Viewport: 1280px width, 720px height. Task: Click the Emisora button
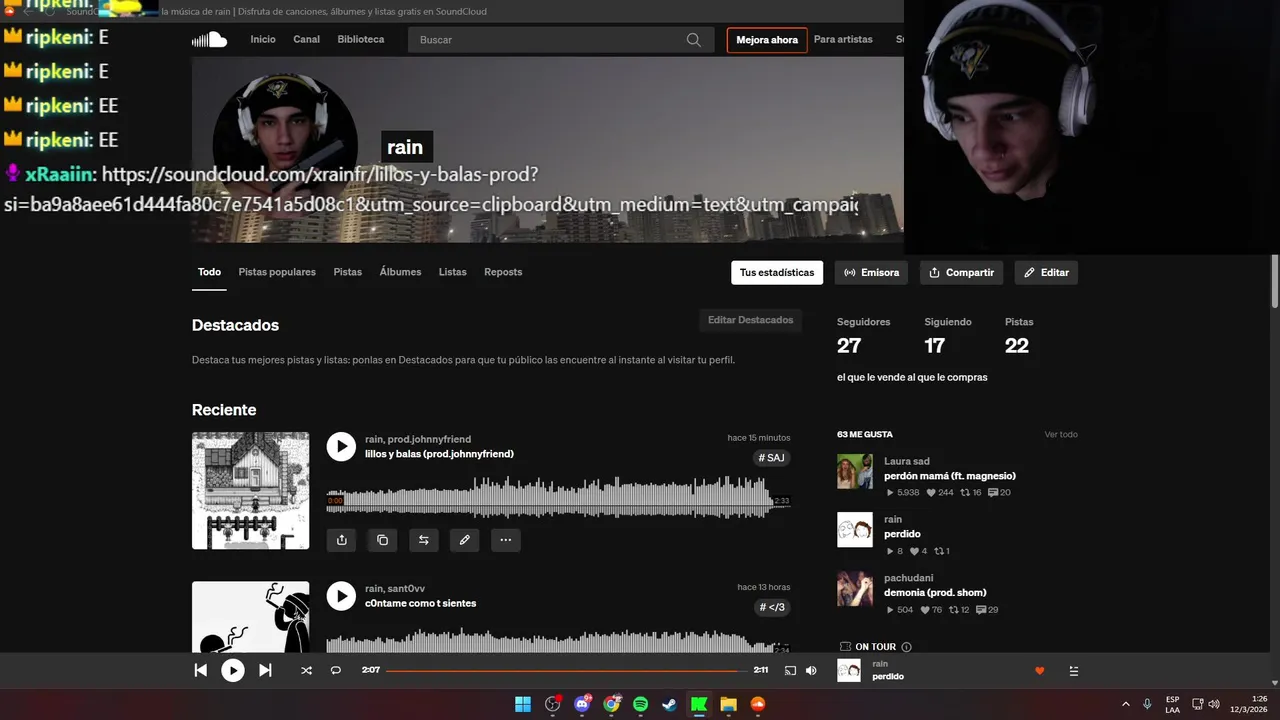tap(871, 272)
